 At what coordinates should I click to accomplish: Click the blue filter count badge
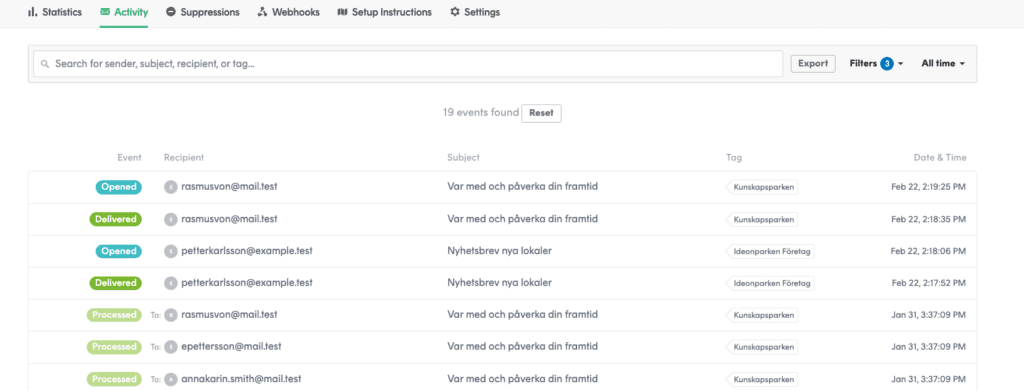coord(887,63)
